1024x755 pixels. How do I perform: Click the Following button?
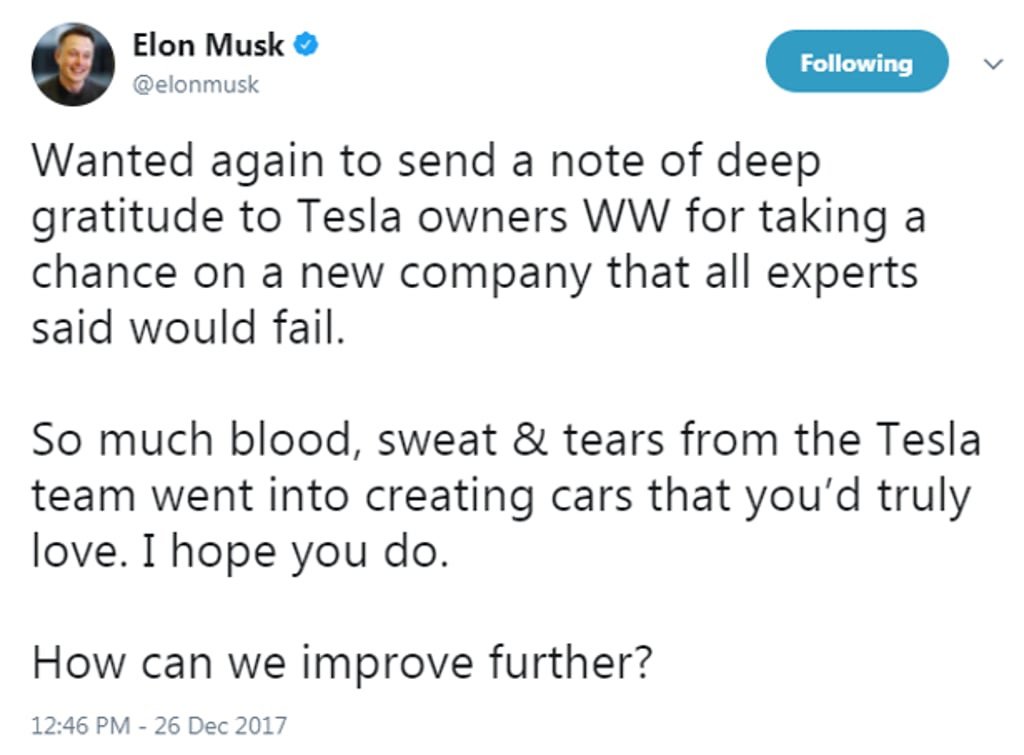[856, 62]
